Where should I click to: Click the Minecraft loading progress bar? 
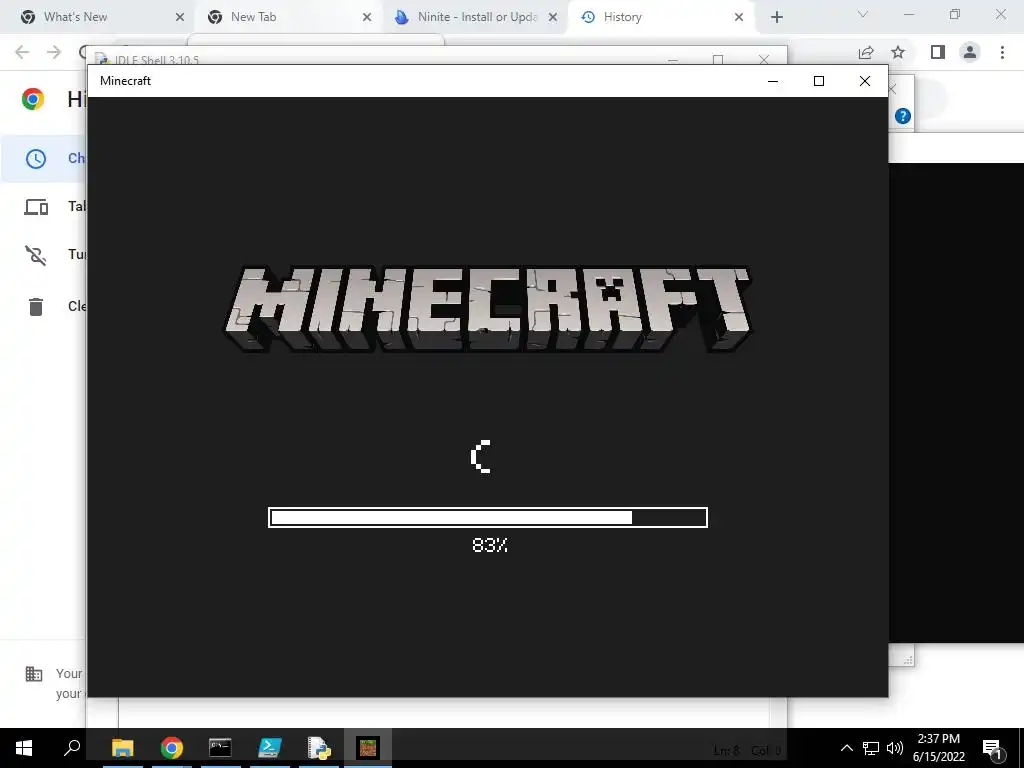coord(488,517)
